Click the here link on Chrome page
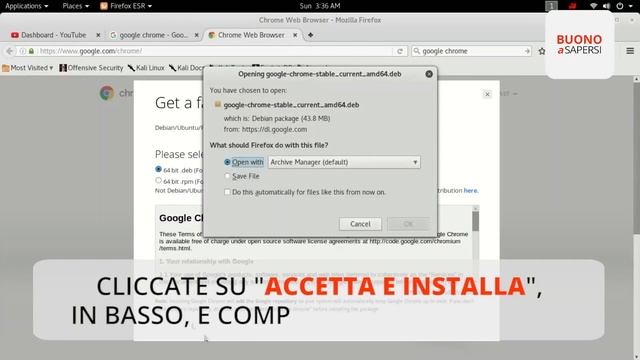Screen dimensions: 640x360 (x=471, y=190)
